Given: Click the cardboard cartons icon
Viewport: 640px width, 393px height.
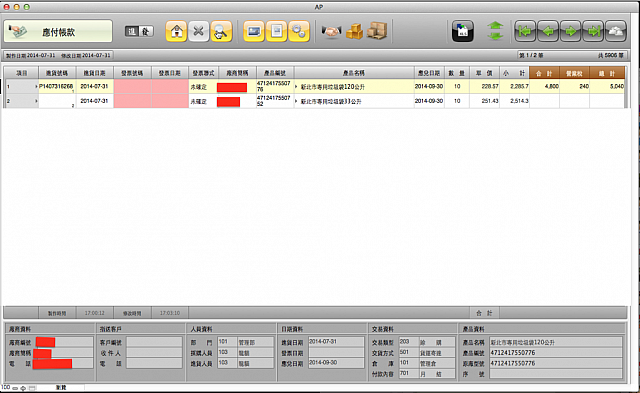Looking at the screenshot, I should coord(377,31).
